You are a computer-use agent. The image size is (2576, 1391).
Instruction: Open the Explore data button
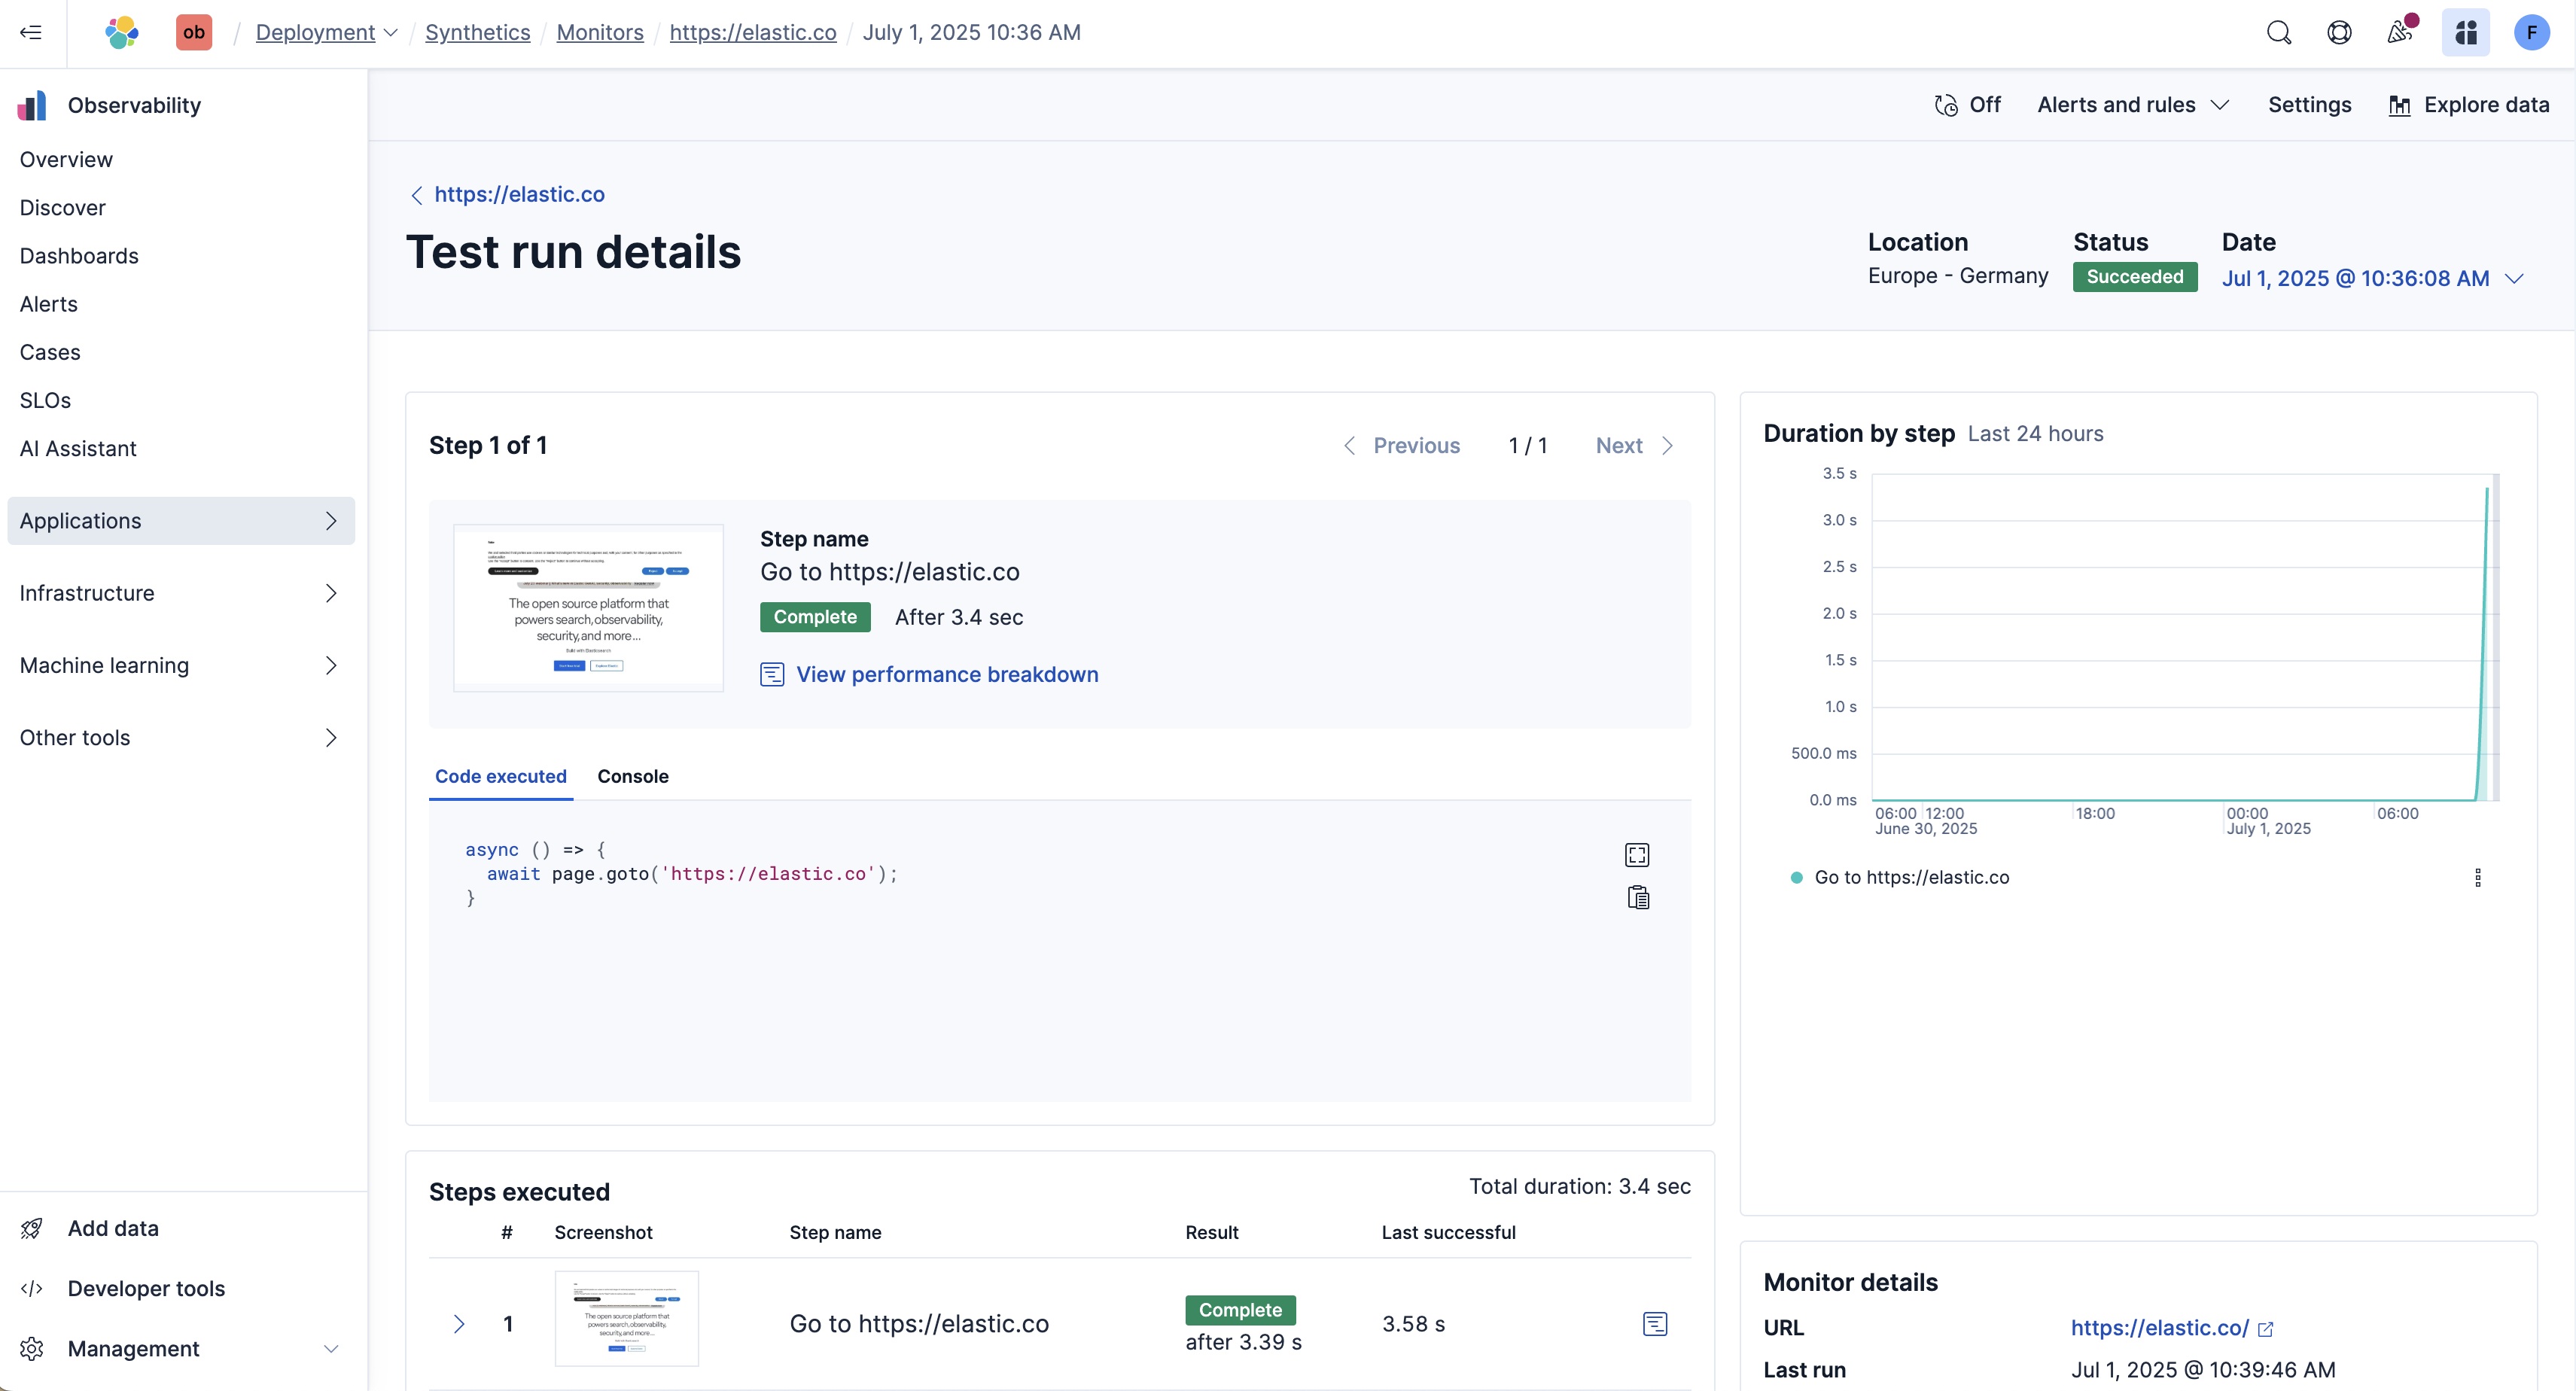(2469, 105)
